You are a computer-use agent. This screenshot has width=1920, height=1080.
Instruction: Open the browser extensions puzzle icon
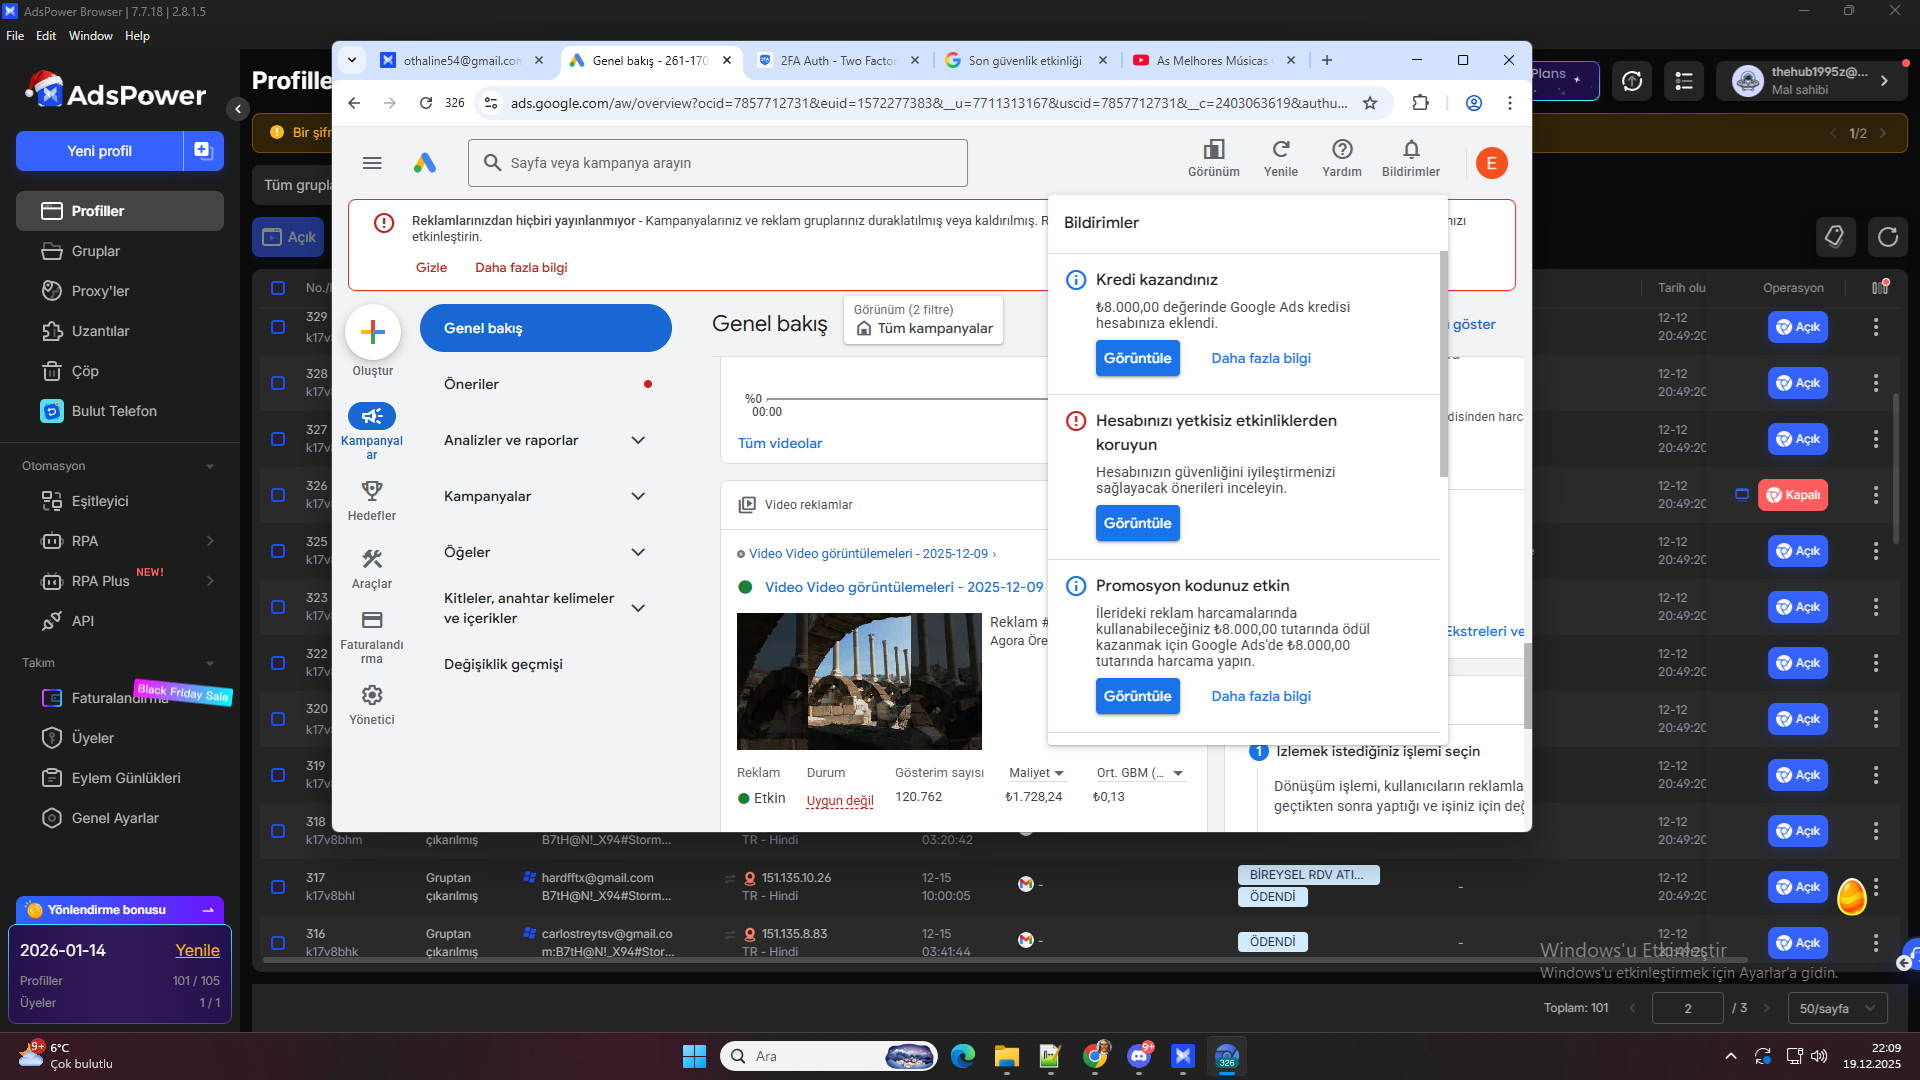(x=1420, y=103)
